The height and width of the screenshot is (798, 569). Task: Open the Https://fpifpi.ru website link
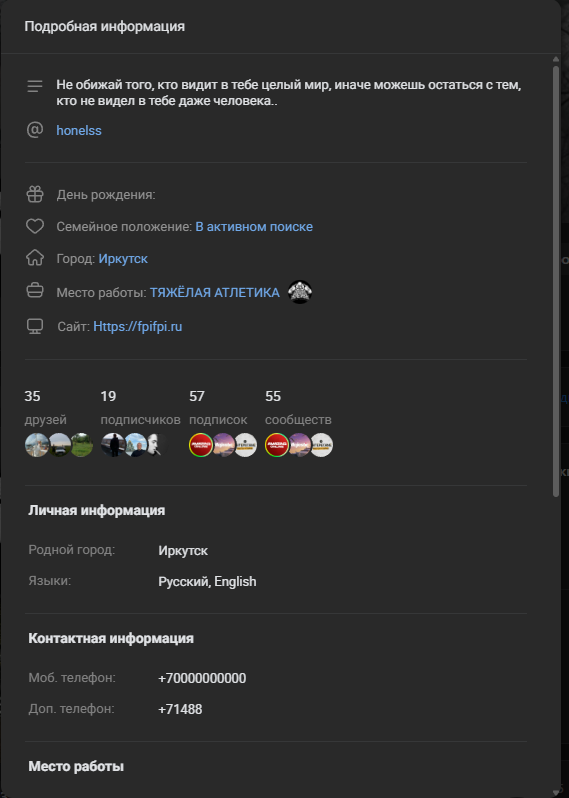point(137,326)
